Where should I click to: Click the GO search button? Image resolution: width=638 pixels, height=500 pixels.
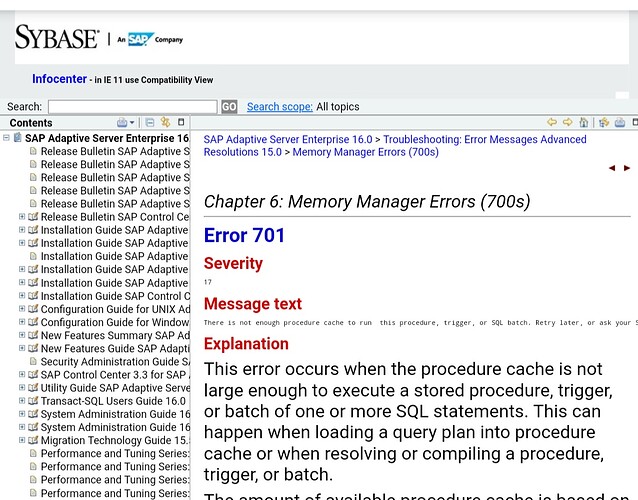[229, 107]
